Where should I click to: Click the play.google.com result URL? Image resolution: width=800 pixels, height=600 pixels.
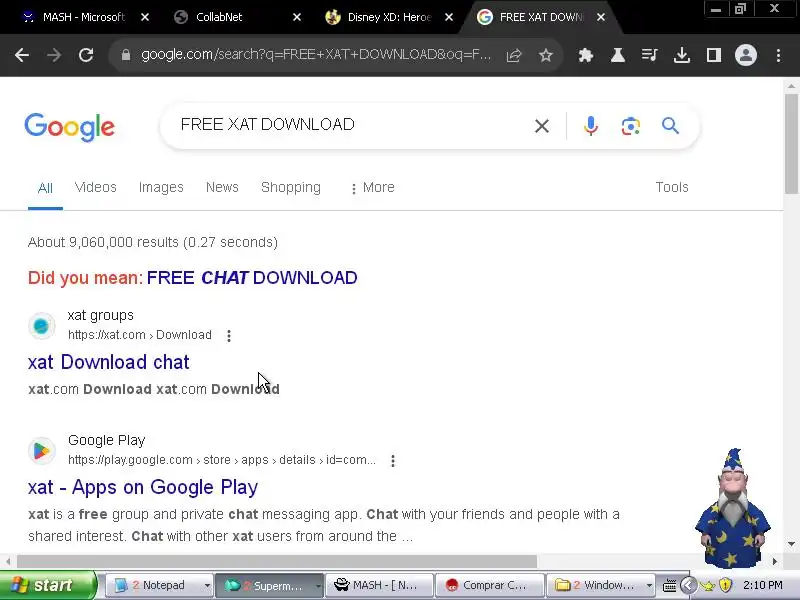[222, 460]
